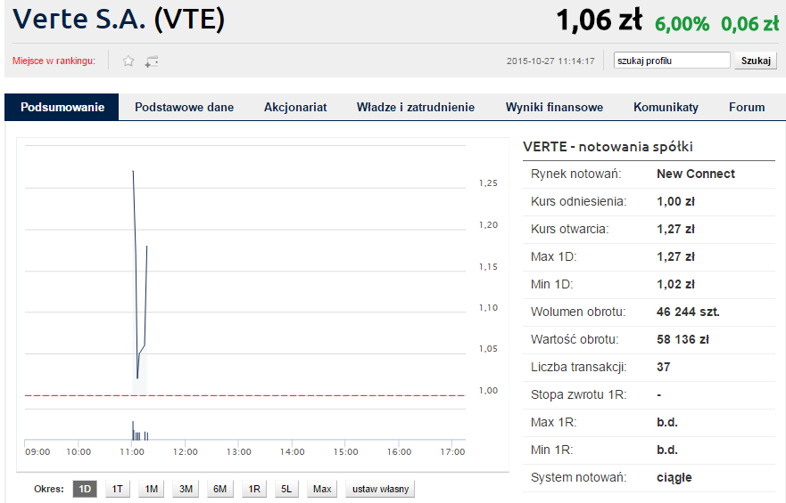Viewport: 786px width, 503px height.
Task: Select the 1T chart period
Action: [x=117, y=488]
